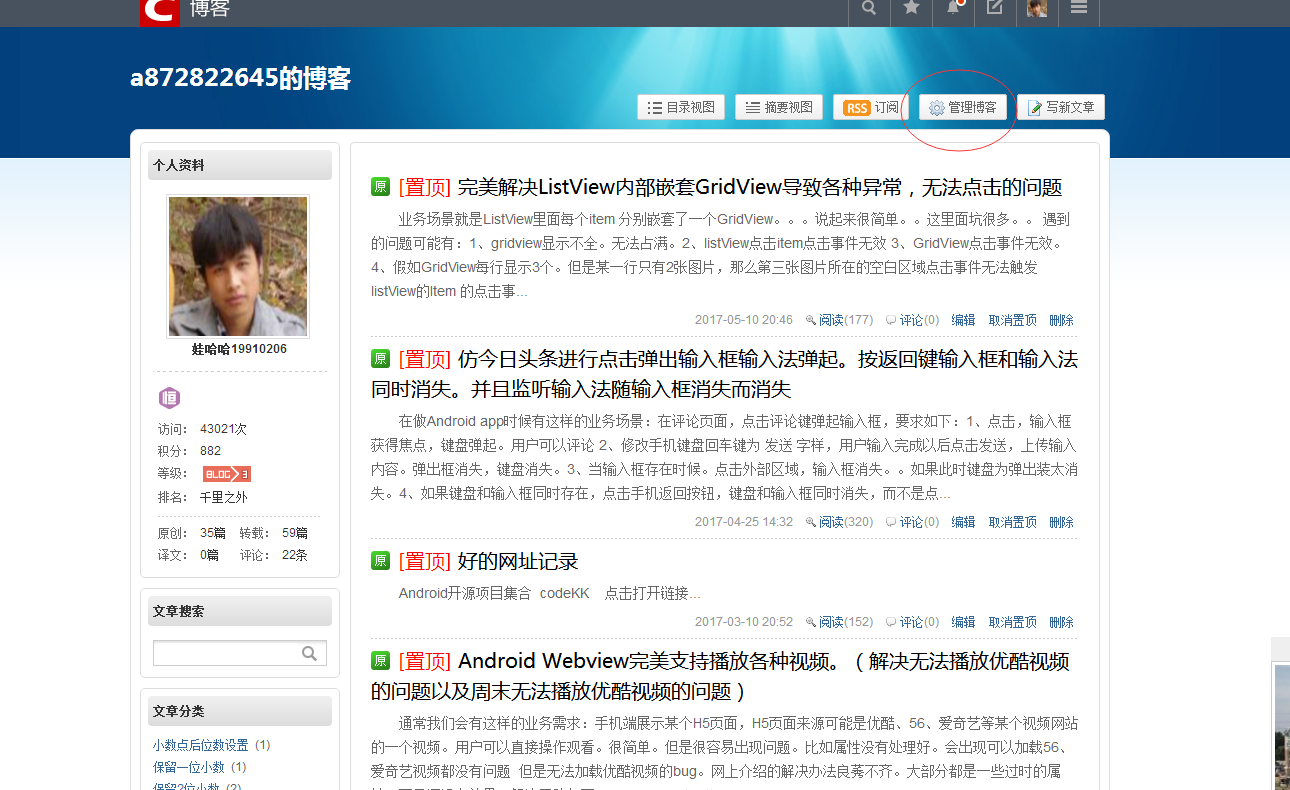Click the 评论 count 22条
The image size is (1290, 790).
(x=295, y=555)
